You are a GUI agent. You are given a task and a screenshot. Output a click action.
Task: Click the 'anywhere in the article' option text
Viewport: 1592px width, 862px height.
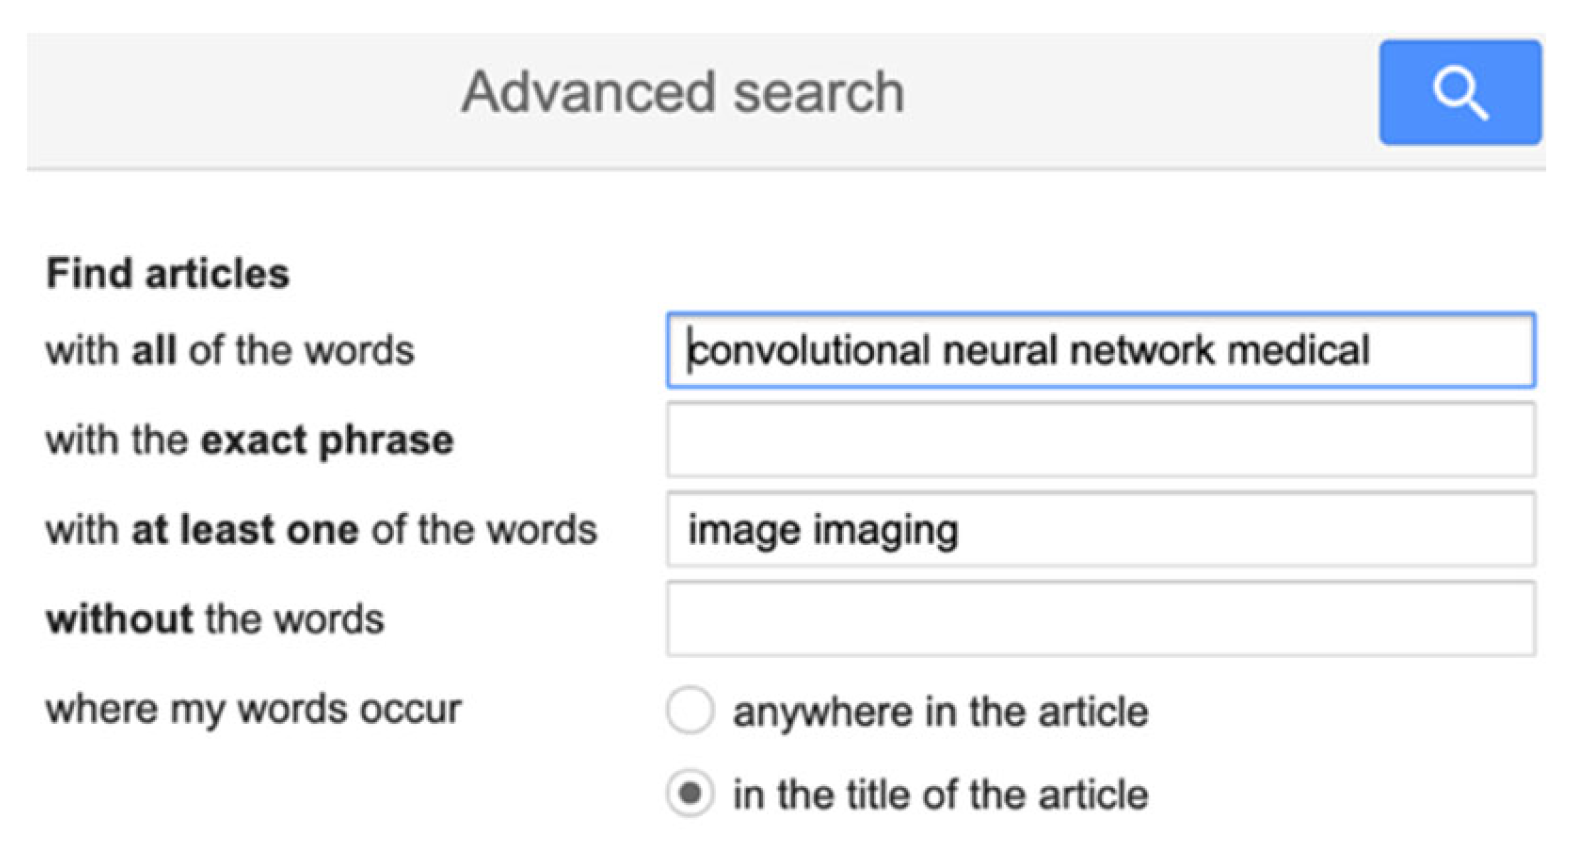click(940, 712)
